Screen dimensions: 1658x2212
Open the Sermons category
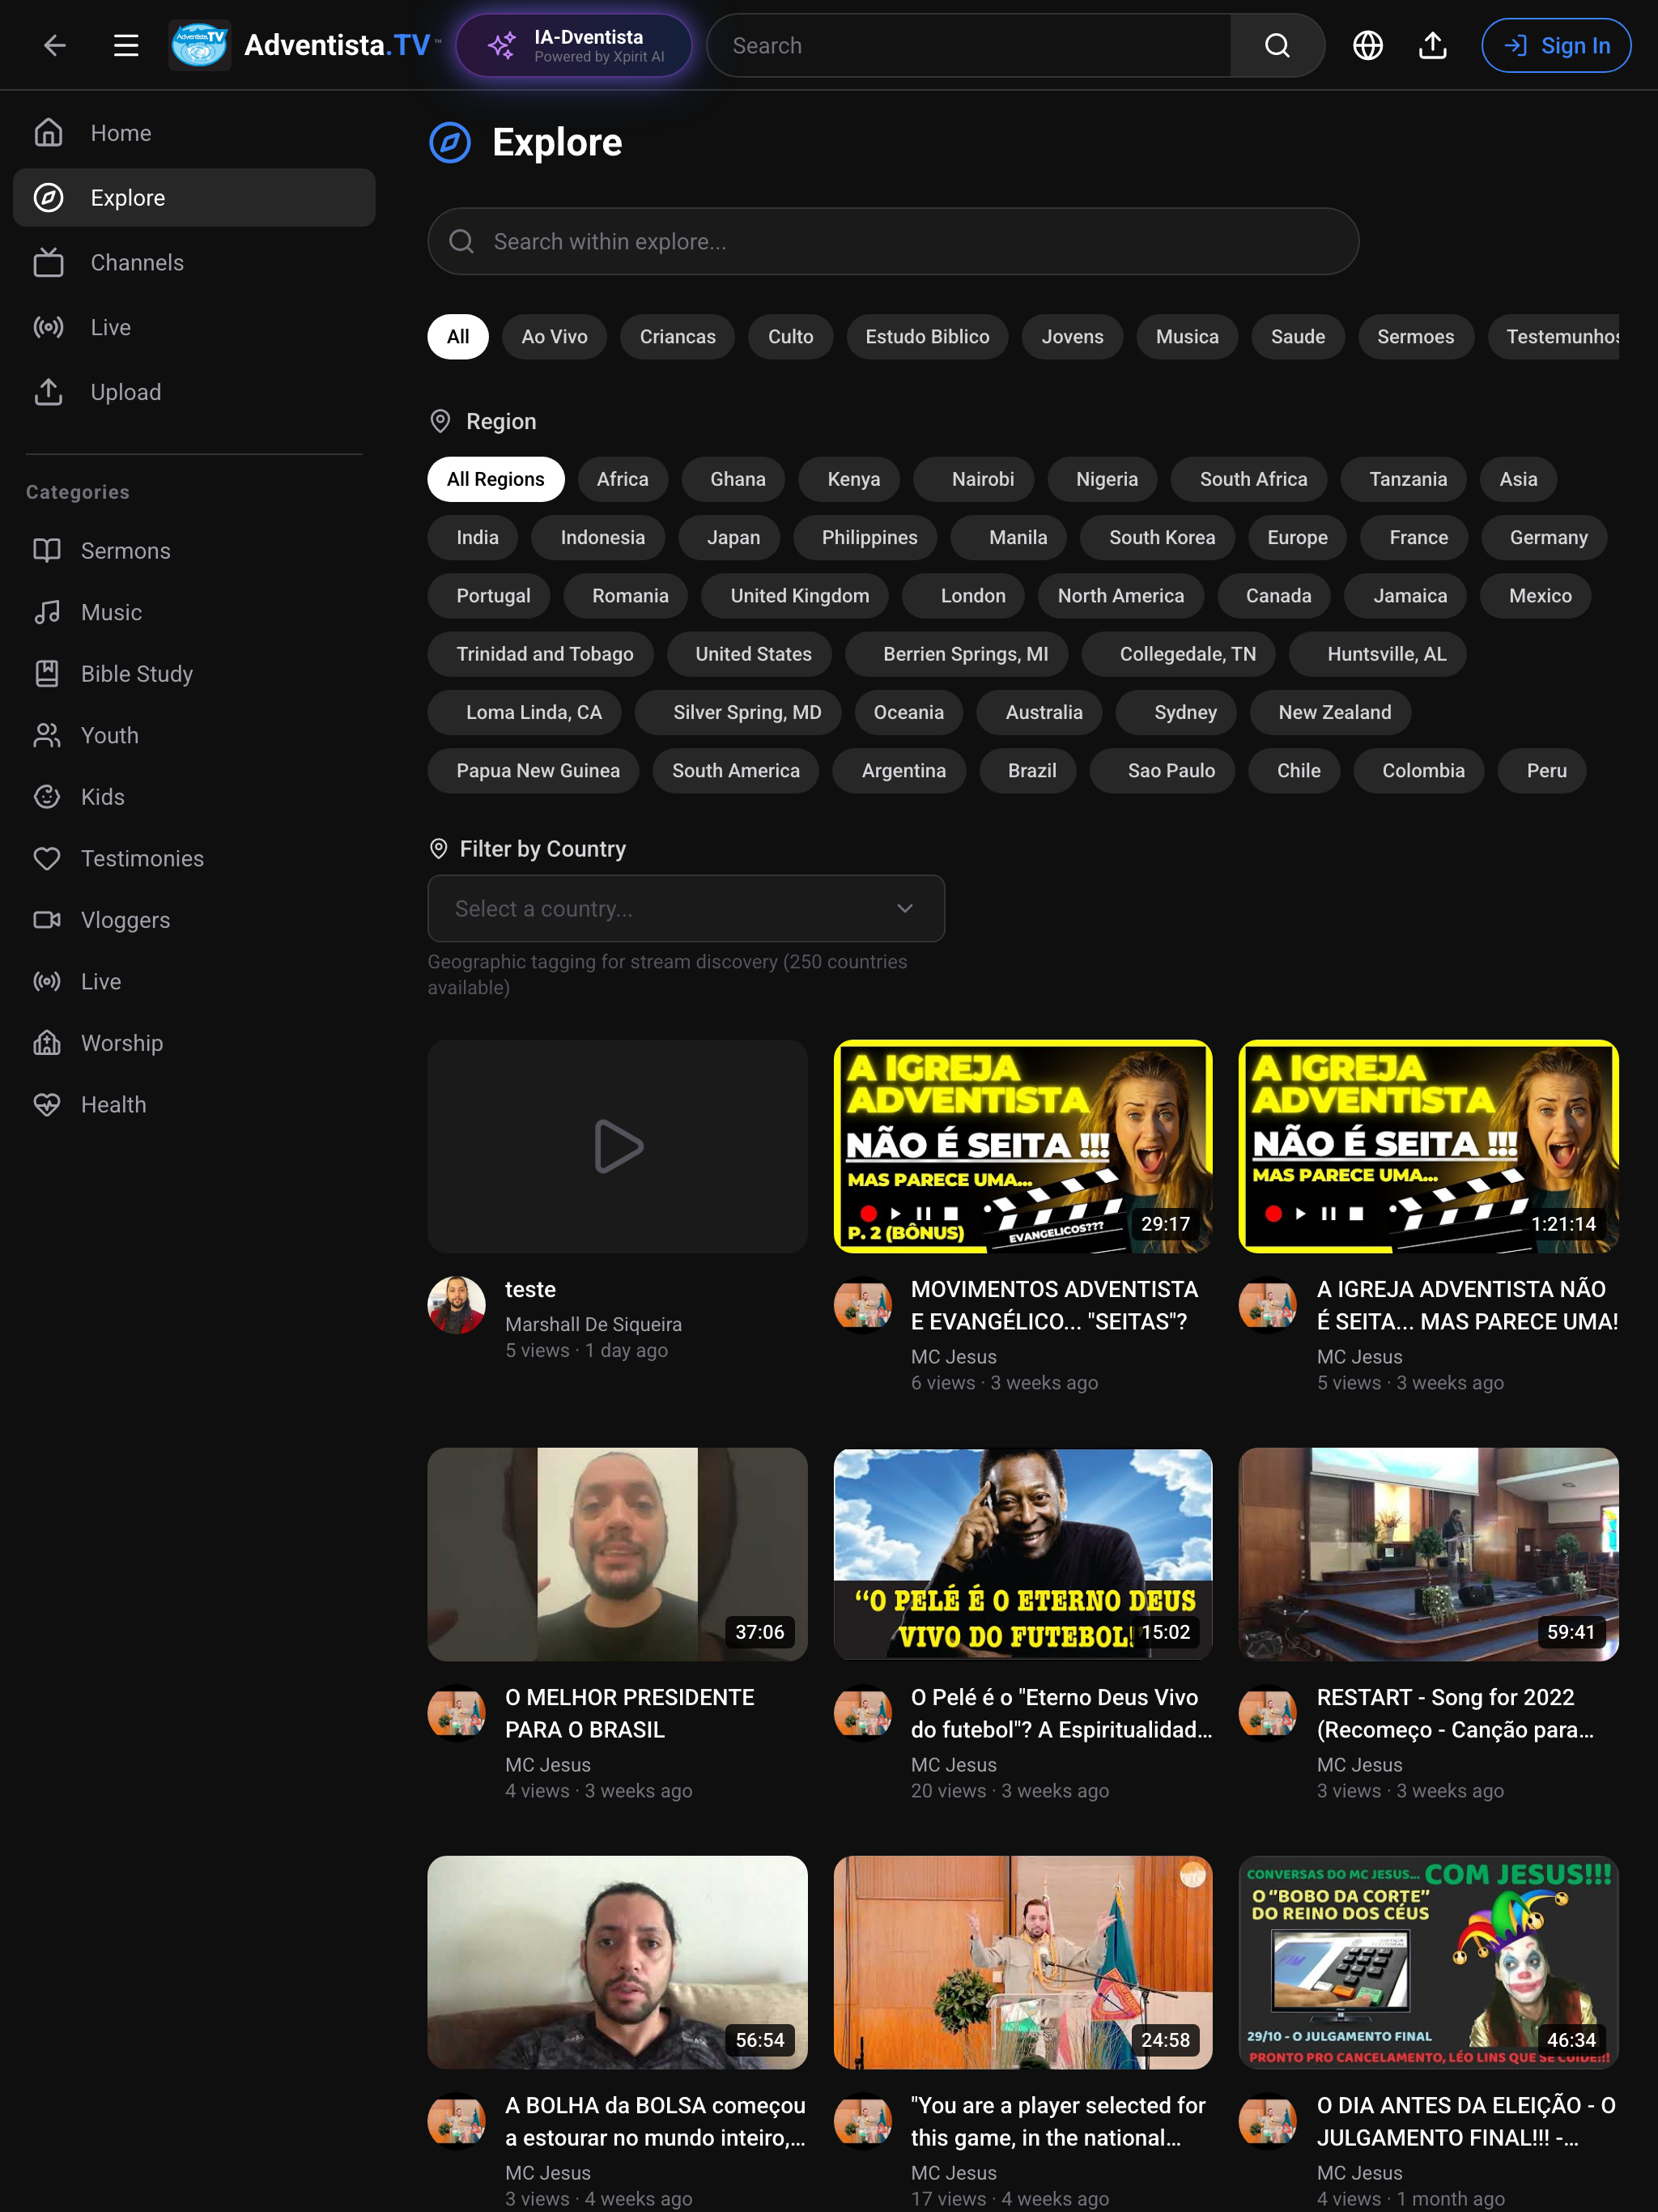[x=194, y=551]
